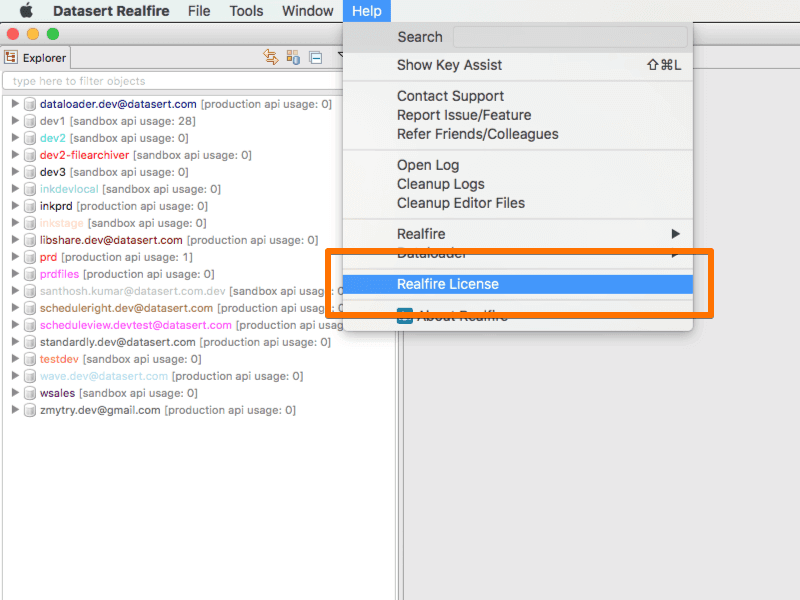Click database icon beside dataloader.dev@datasert.com

pos(30,104)
